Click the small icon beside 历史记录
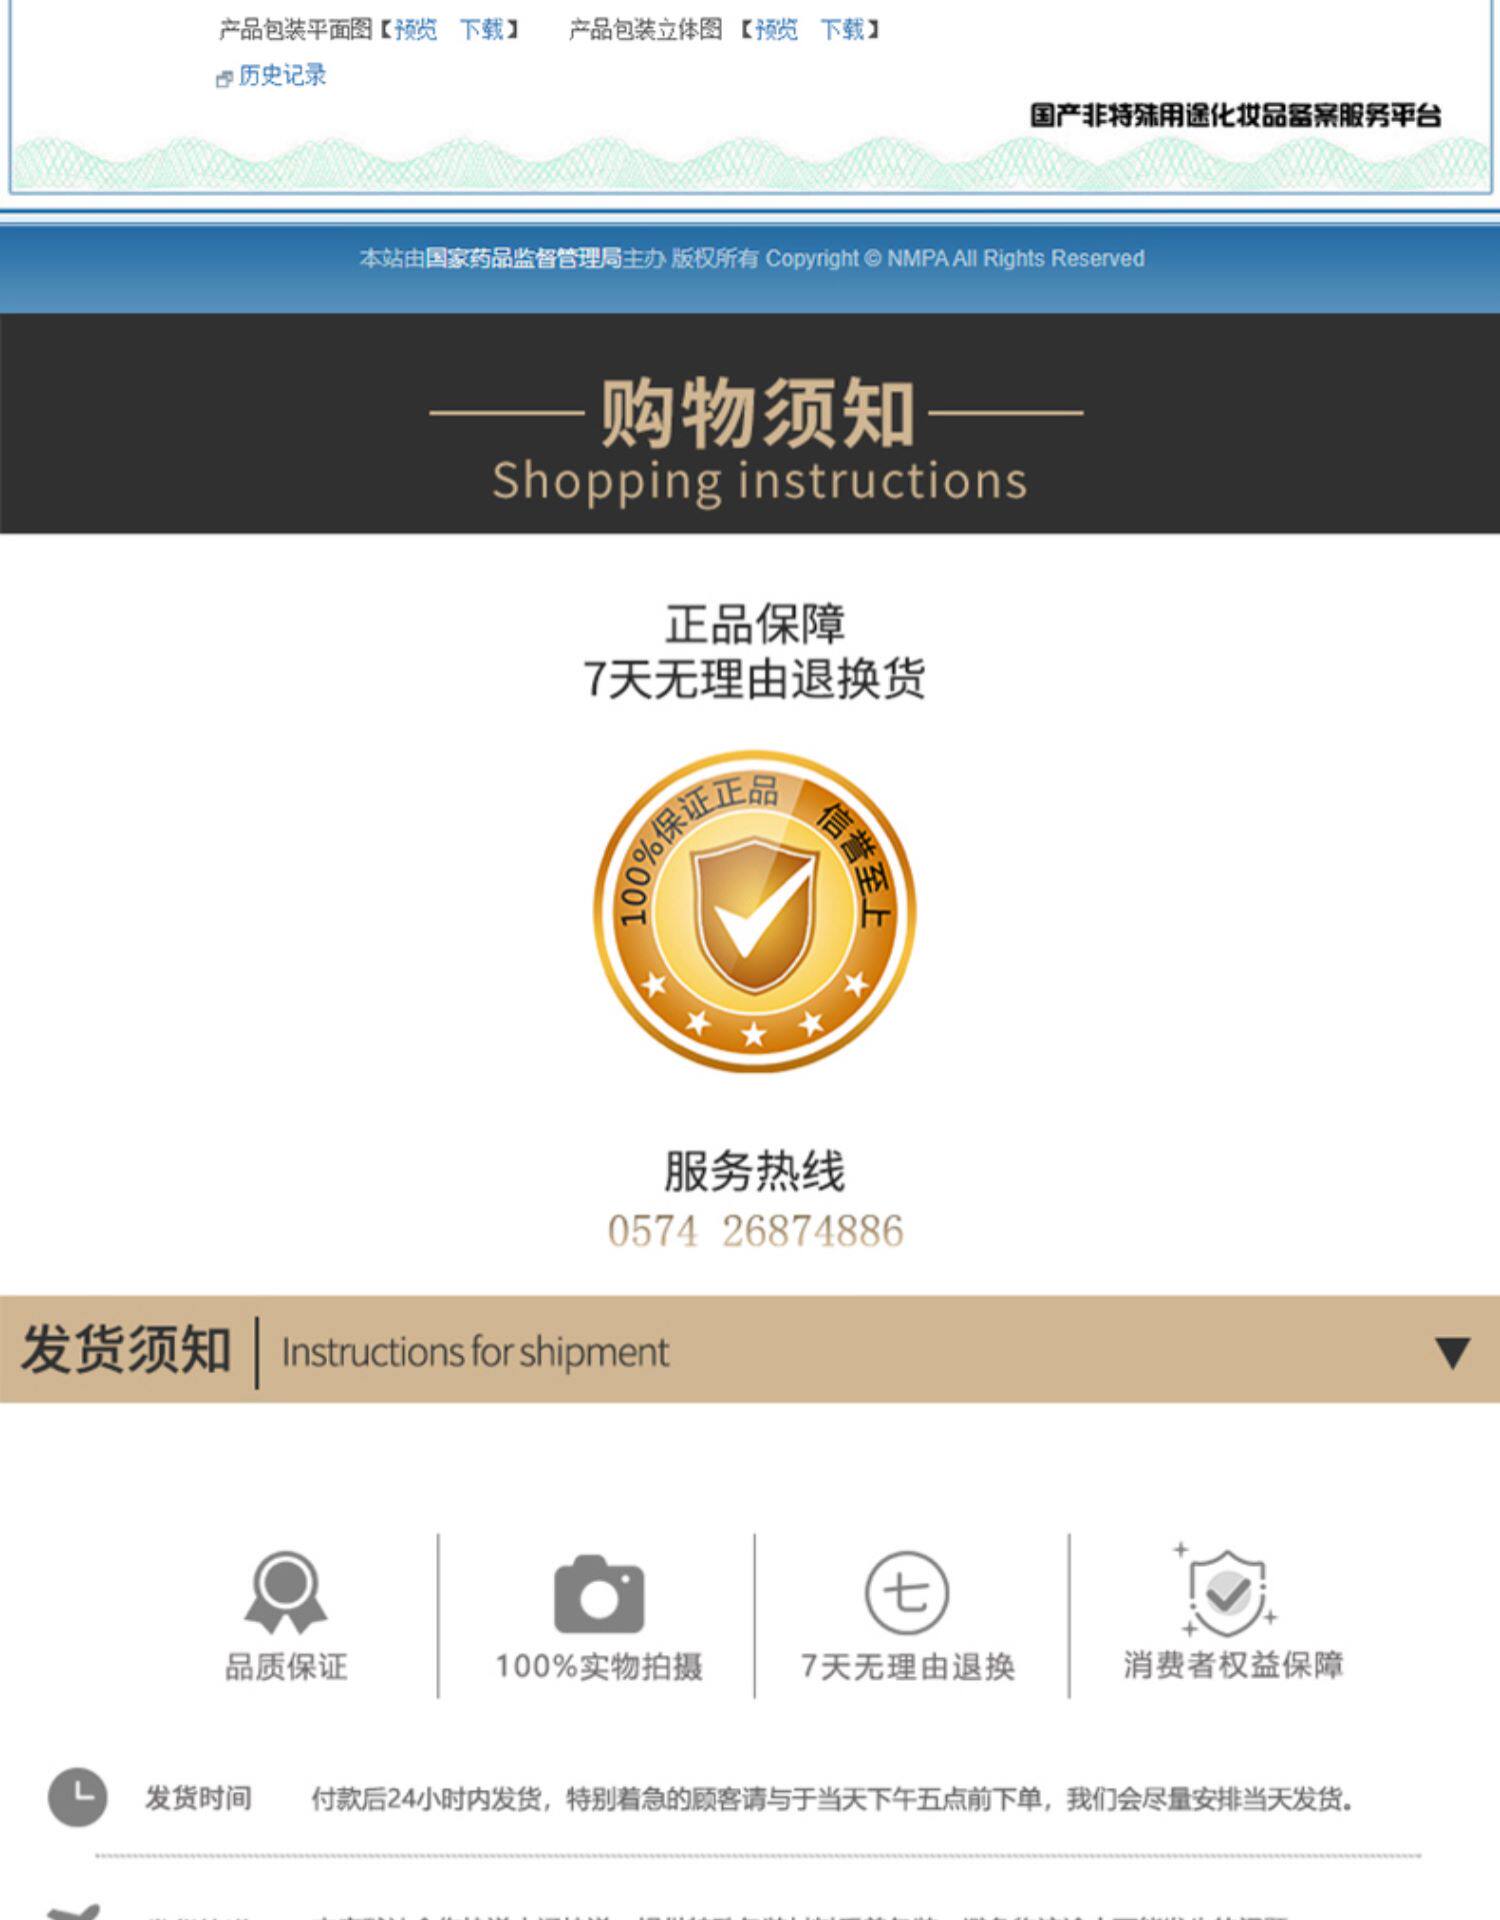 pos(225,78)
